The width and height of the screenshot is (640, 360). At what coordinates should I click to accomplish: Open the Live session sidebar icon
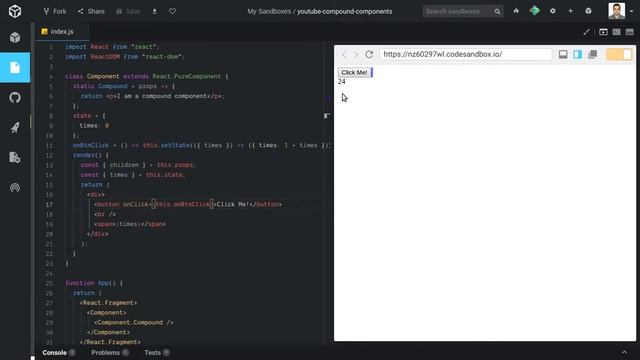click(15, 187)
